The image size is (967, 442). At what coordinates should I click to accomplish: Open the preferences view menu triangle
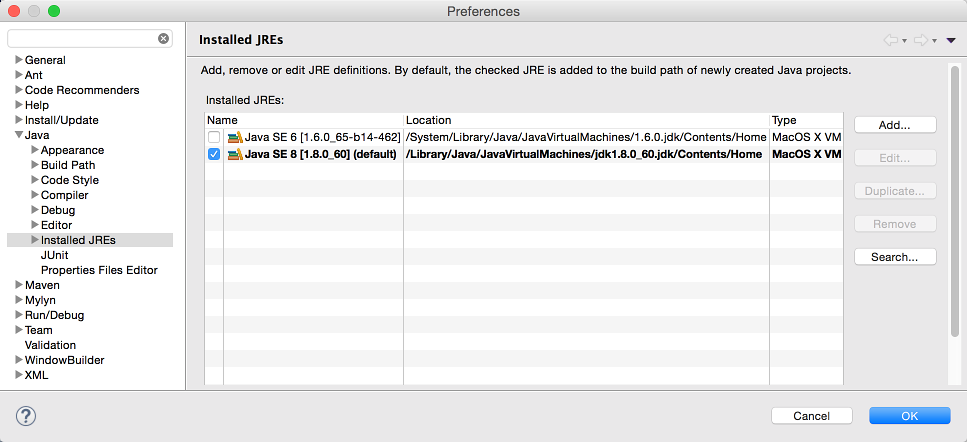(951, 40)
